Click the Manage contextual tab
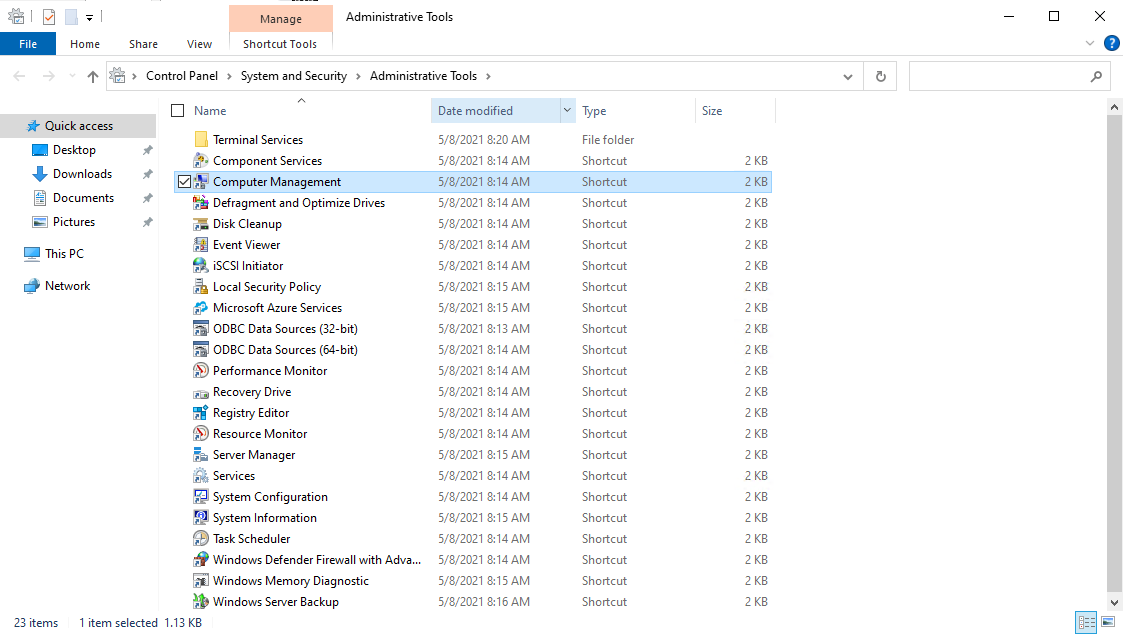The height and width of the screenshot is (635, 1128). [x=281, y=19]
